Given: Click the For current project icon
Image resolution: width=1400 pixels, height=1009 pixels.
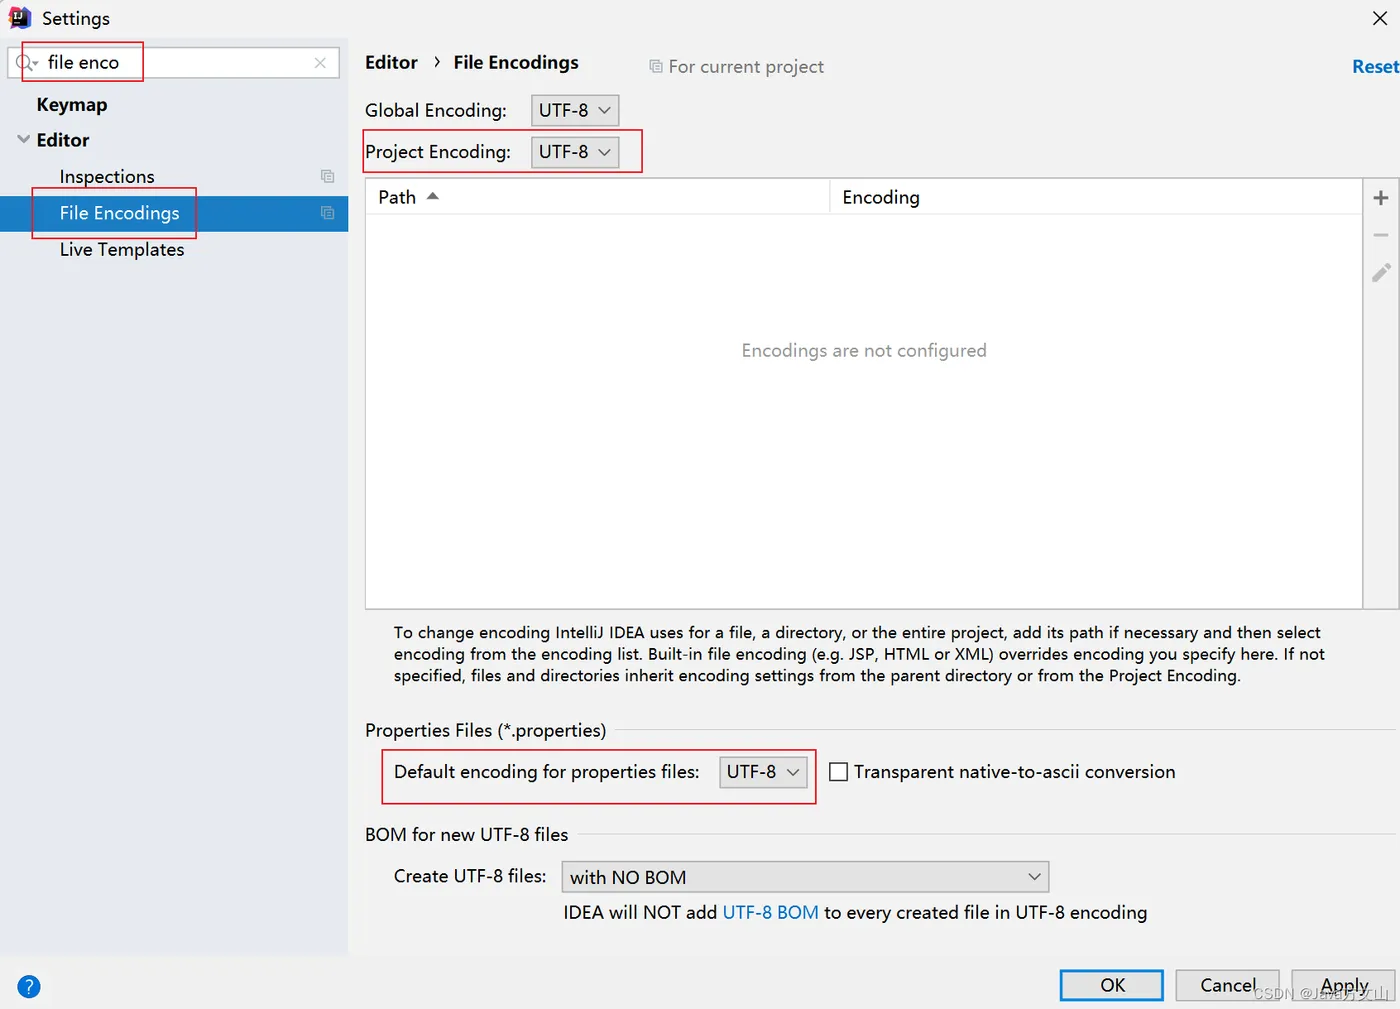Looking at the screenshot, I should click(656, 66).
